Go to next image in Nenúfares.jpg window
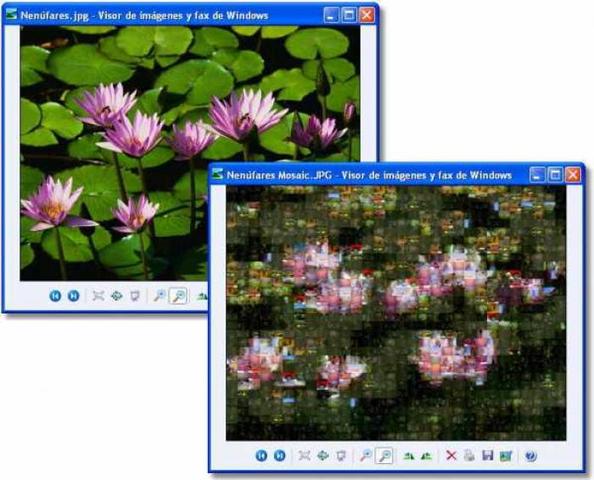Image resolution: width=594 pixels, height=480 pixels. [73, 296]
